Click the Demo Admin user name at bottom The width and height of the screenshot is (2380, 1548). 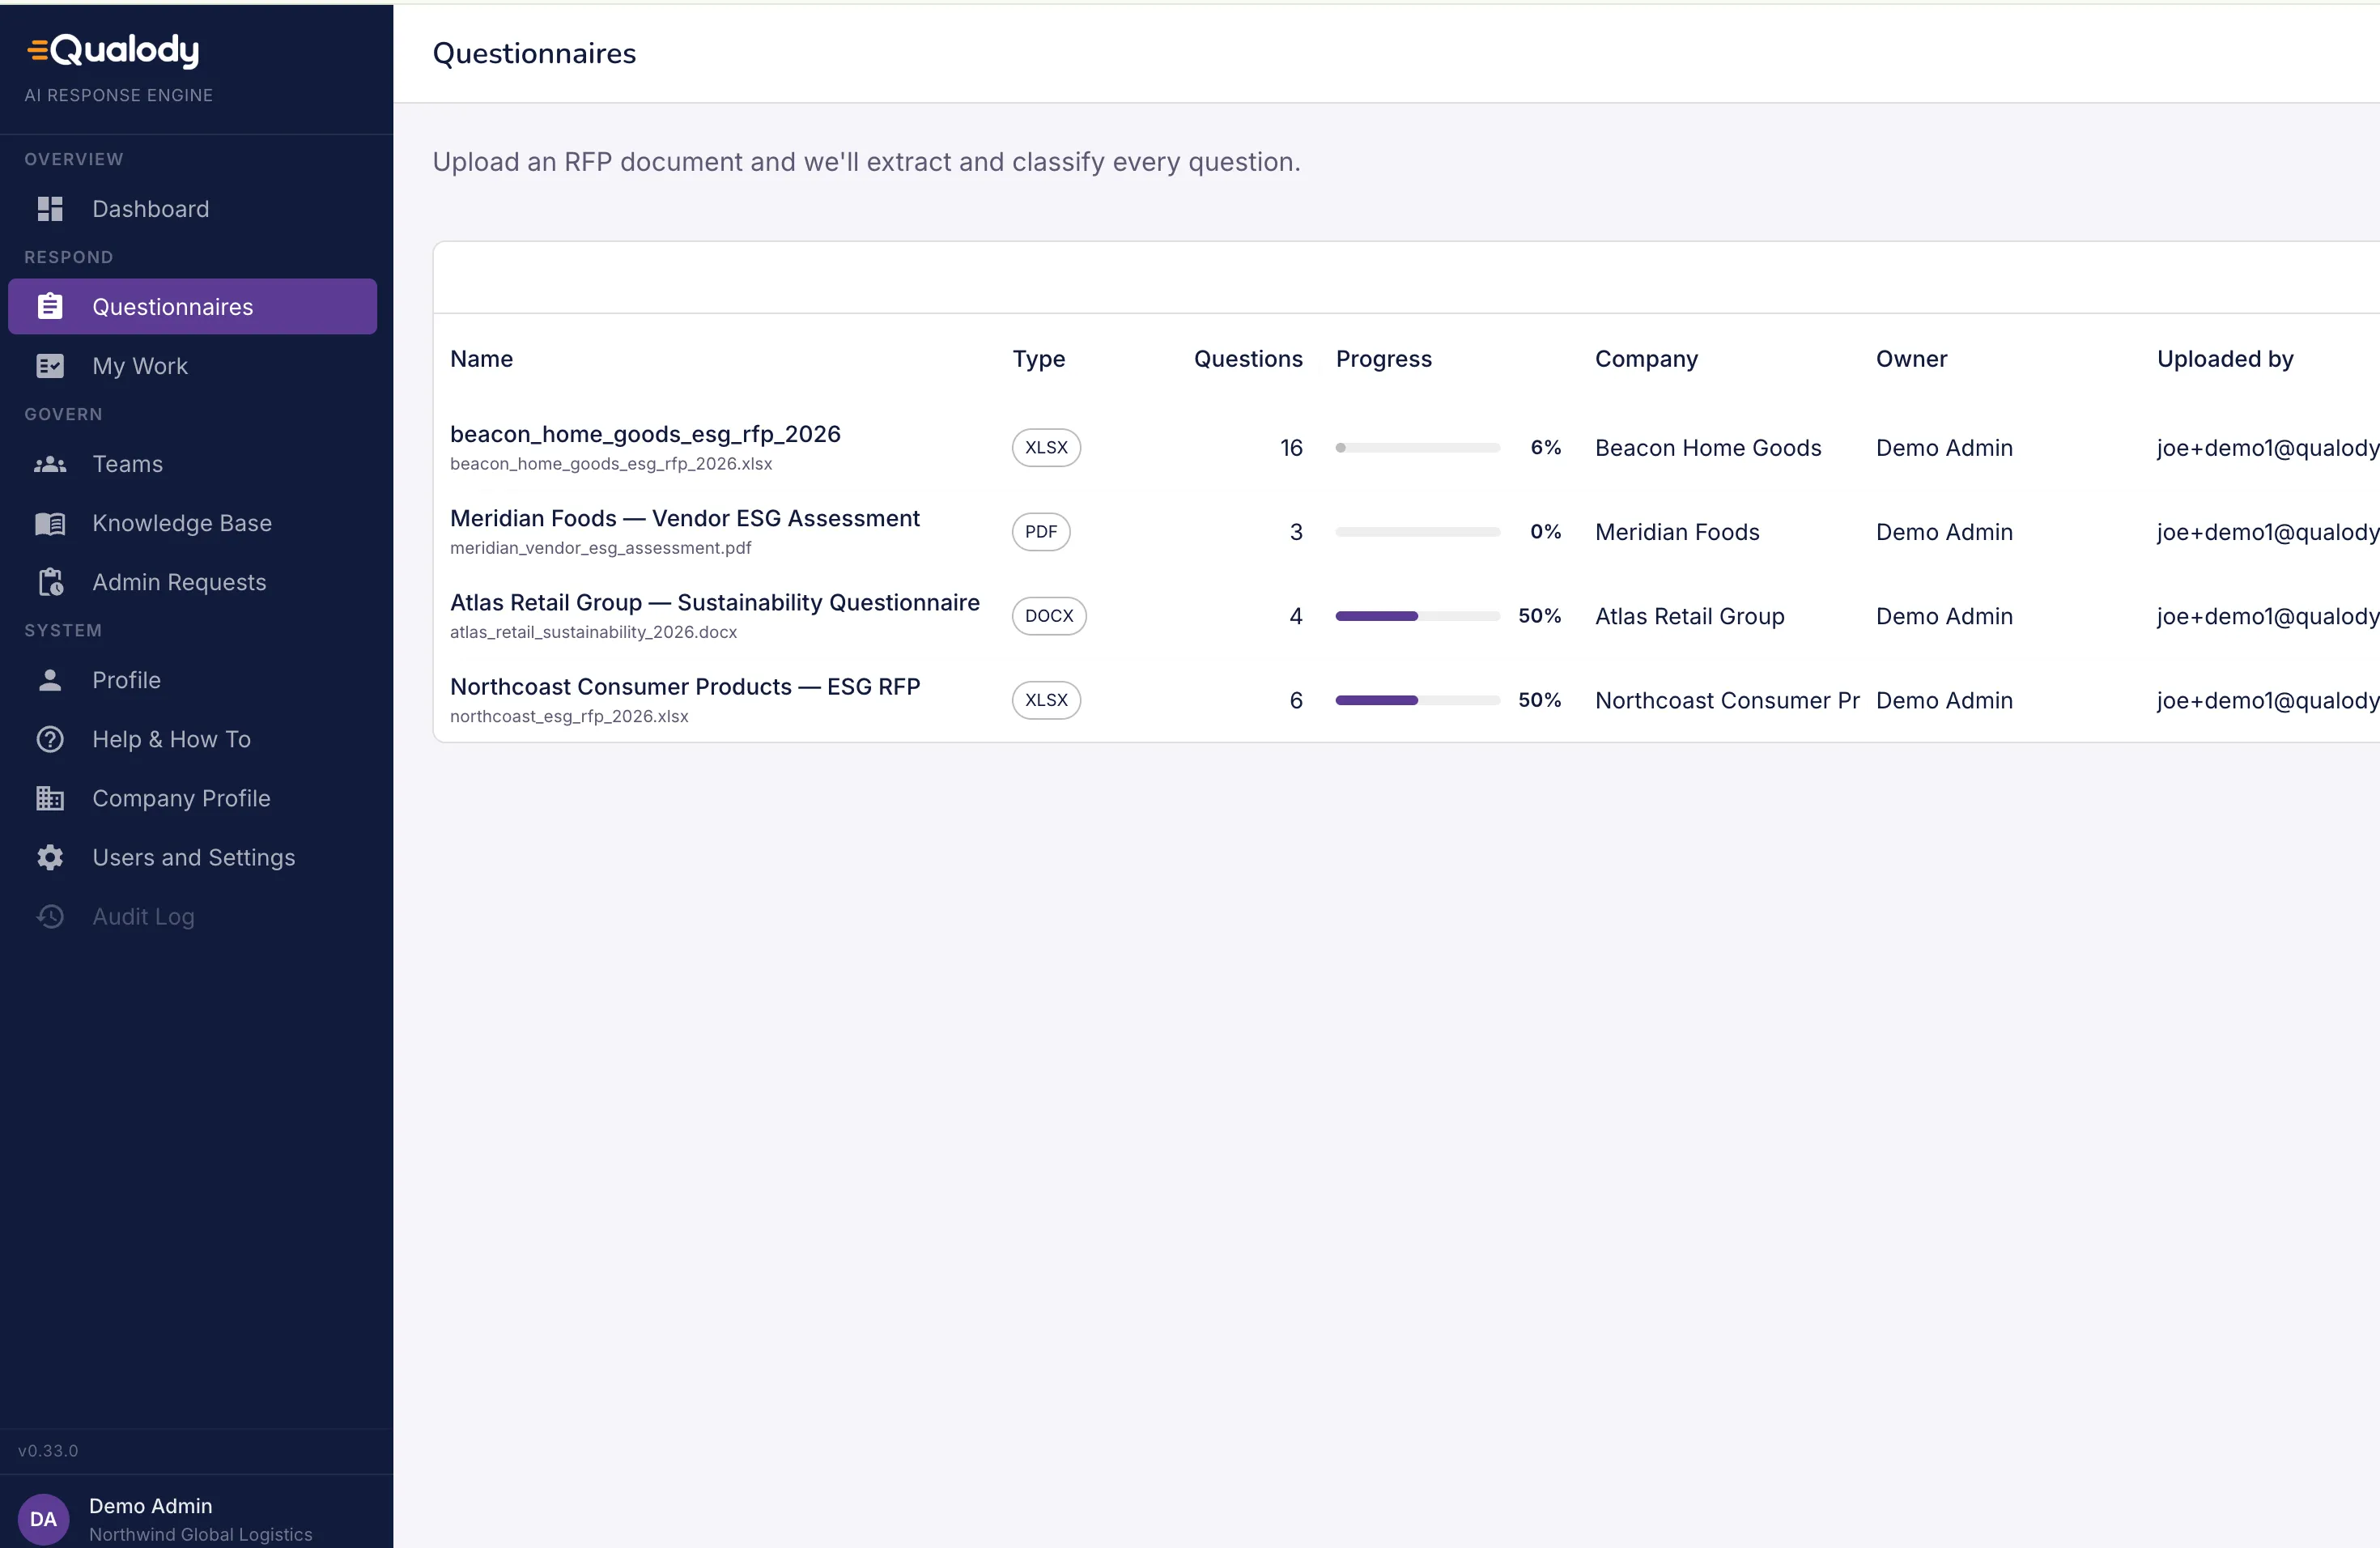coord(150,1505)
